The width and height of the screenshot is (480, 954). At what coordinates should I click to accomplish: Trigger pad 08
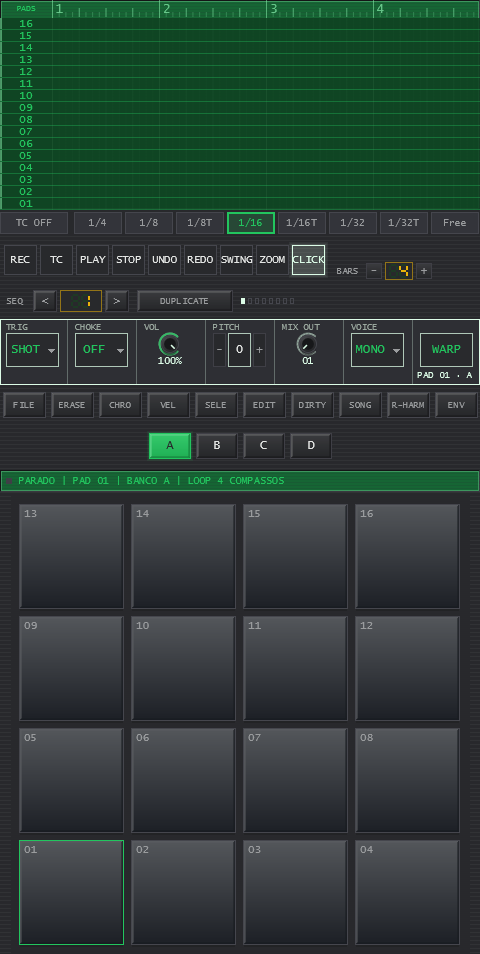click(408, 781)
